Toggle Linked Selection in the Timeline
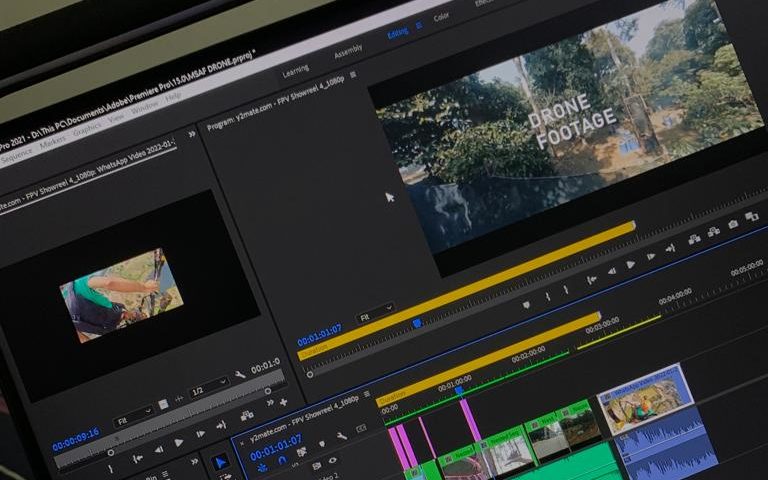Image resolution: width=768 pixels, height=480 pixels. click(301, 452)
